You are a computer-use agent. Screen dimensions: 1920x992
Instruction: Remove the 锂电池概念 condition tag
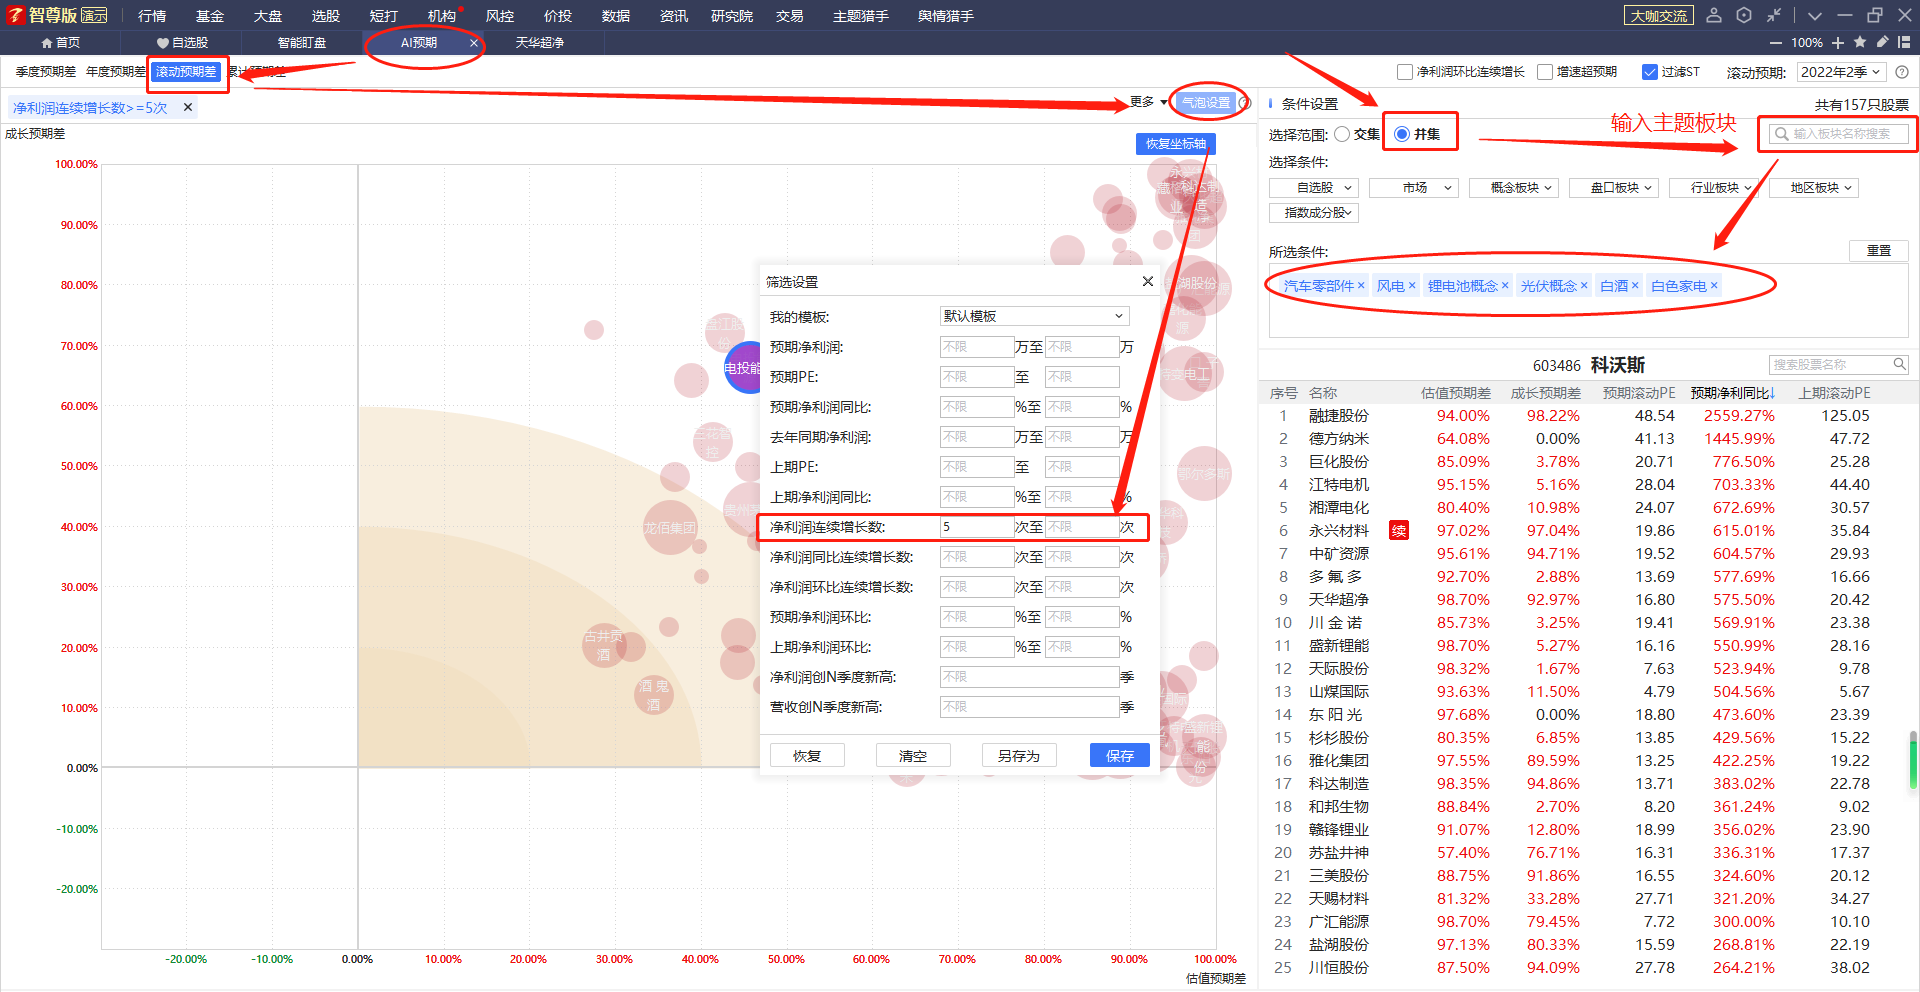click(x=1505, y=285)
